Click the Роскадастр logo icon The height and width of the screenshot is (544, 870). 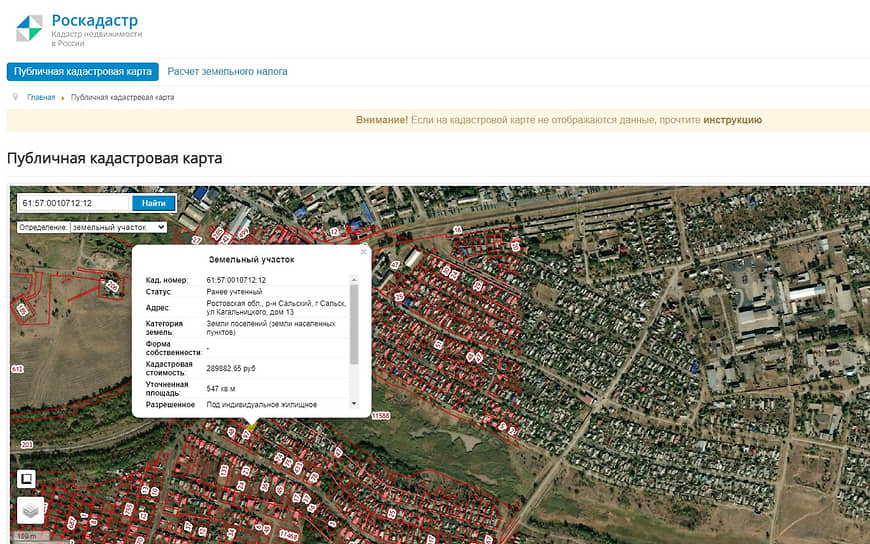point(29,28)
